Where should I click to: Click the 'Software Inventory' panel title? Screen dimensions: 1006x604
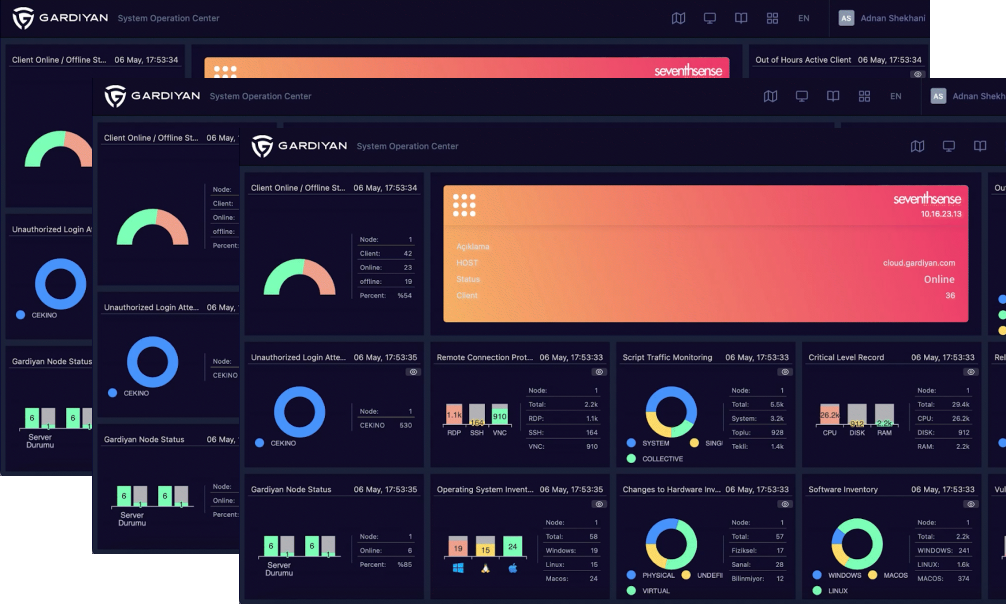click(843, 489)
